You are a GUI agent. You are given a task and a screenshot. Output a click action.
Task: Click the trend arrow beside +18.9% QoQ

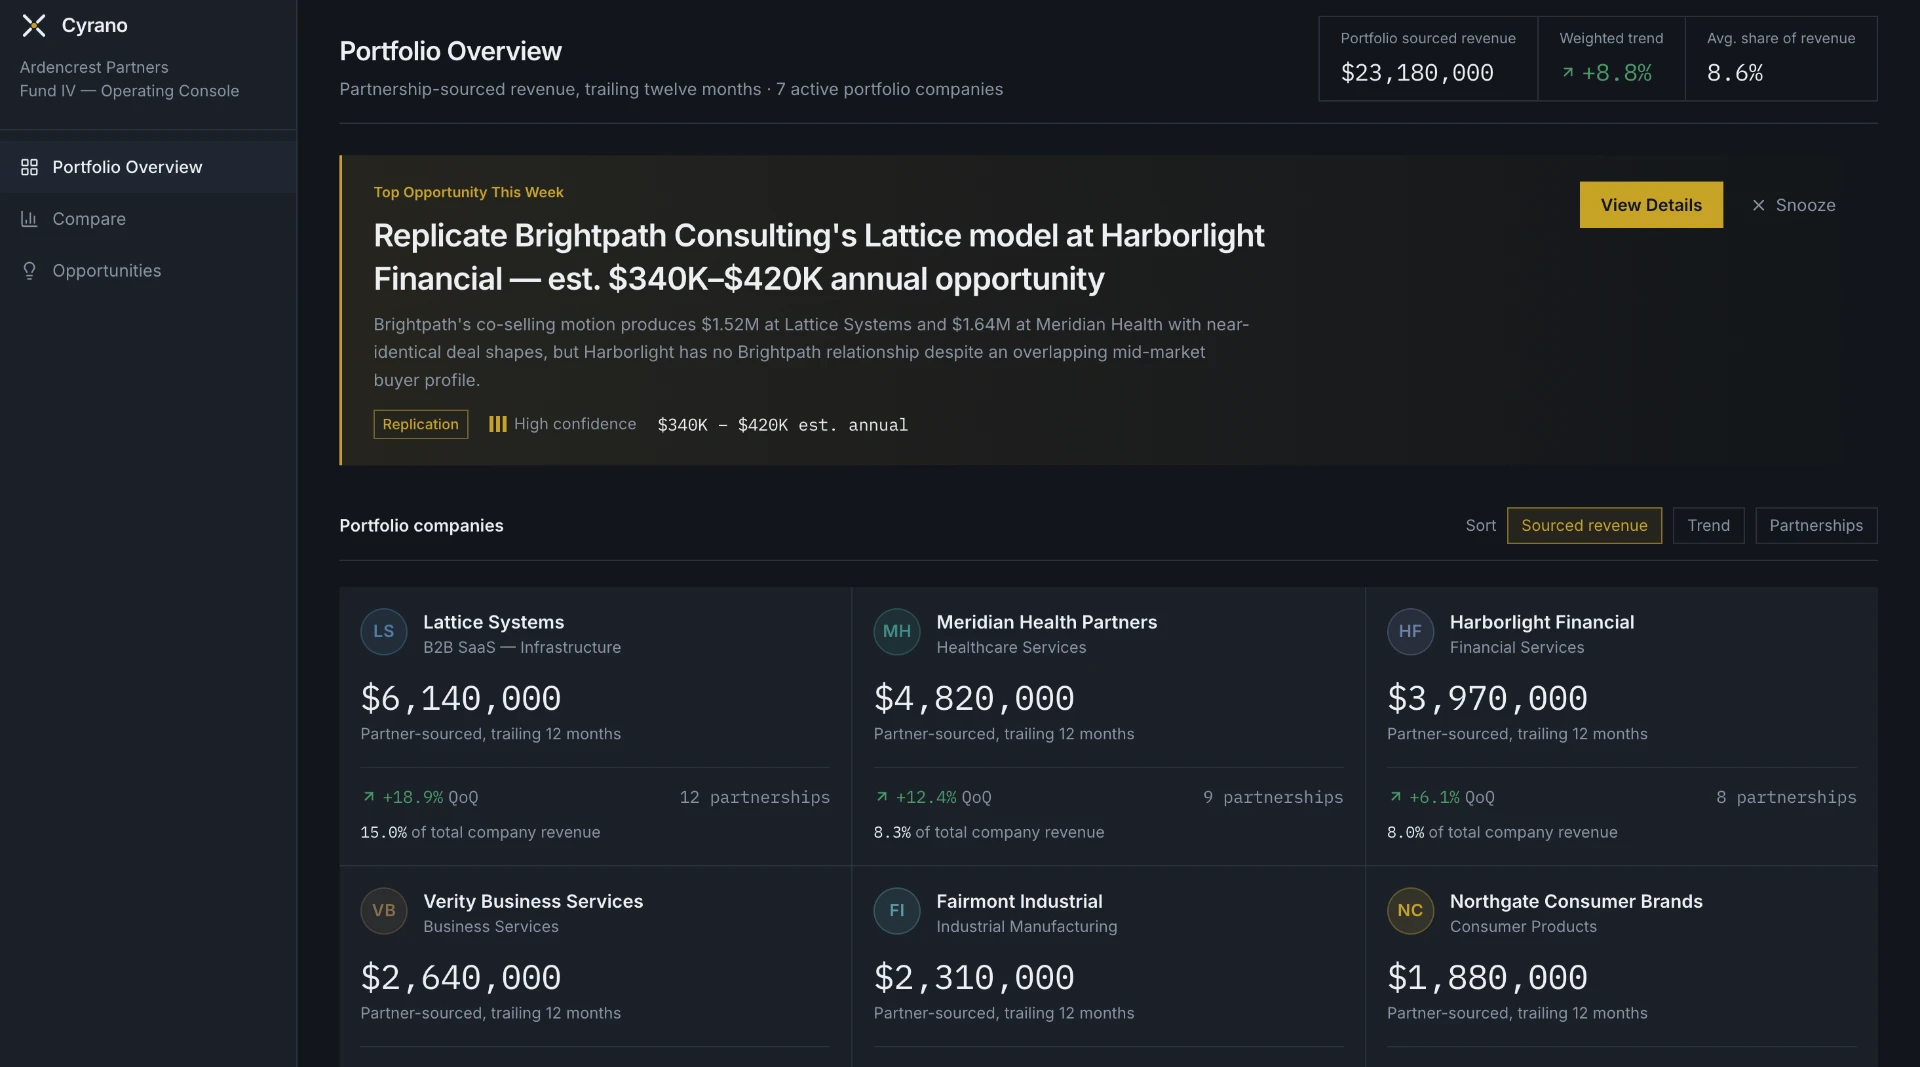coord(368,797)
